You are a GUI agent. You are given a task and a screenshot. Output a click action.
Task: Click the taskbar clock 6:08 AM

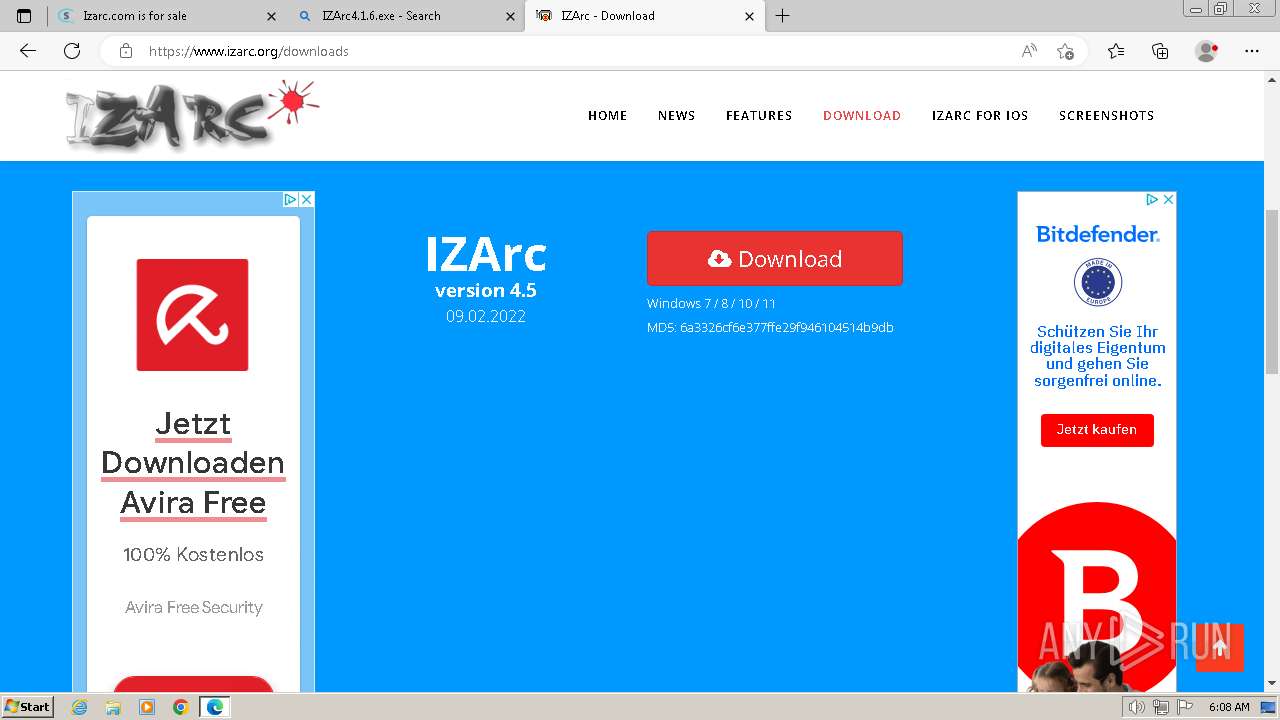pyautogui.click(x=1229, y=707)
